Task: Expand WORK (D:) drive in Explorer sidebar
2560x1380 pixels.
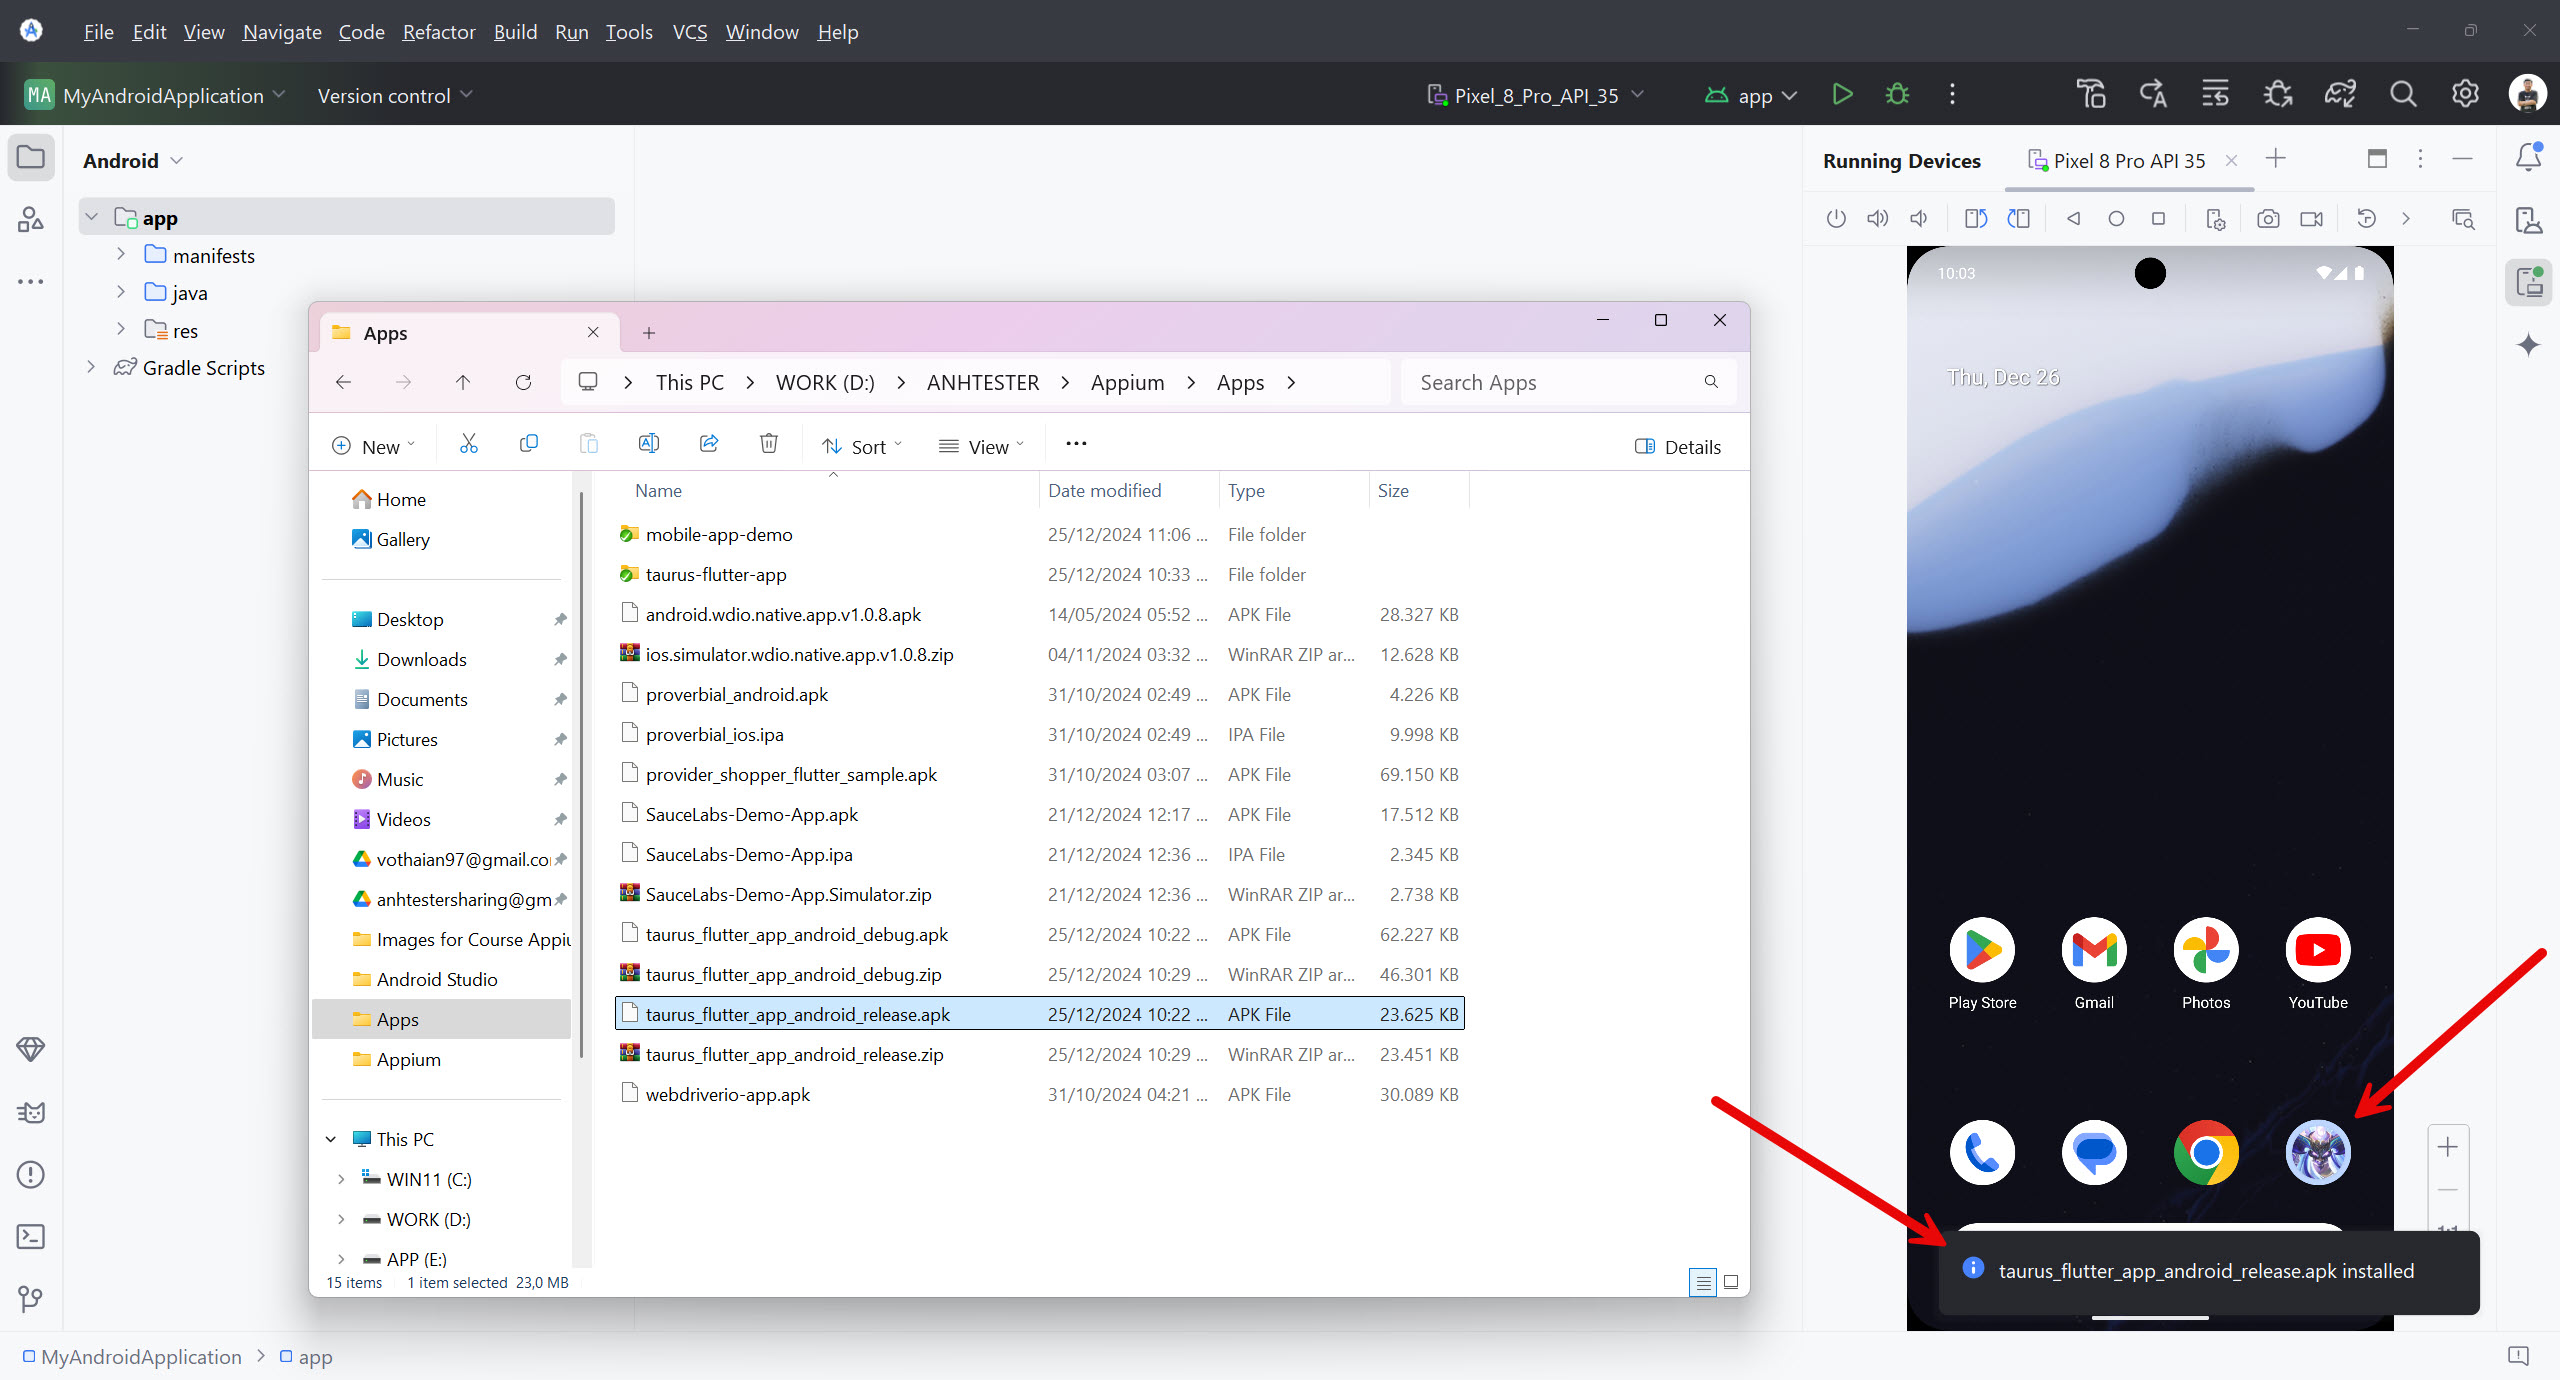Action: 341,1219
